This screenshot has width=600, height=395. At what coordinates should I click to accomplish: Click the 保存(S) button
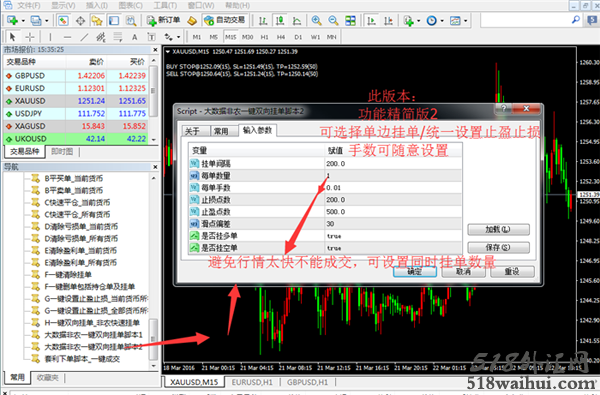point(498,247)
